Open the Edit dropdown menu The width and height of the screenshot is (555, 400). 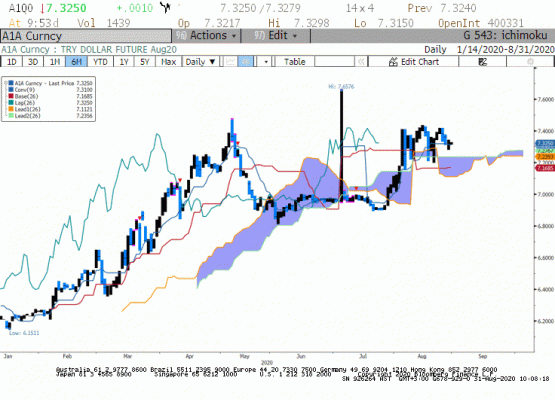(x=276, y=36)
